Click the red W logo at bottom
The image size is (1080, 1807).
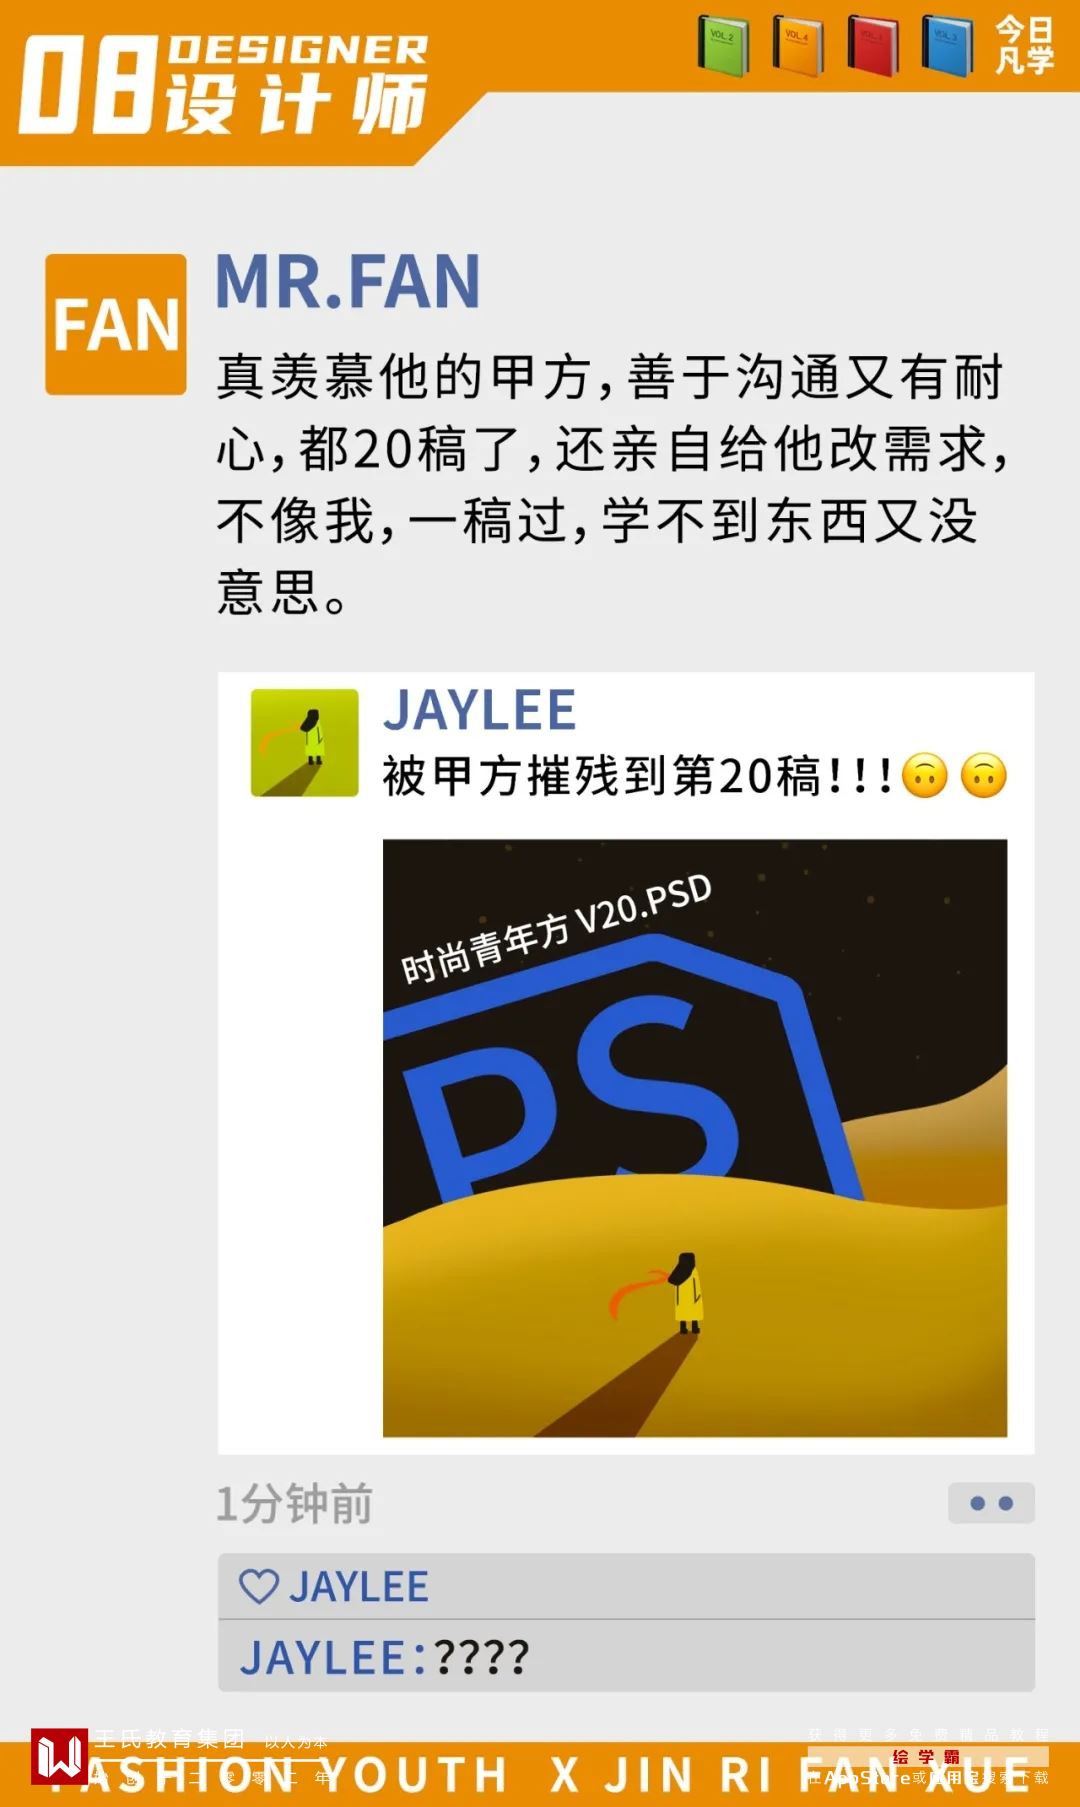(x=59, y=1756)
